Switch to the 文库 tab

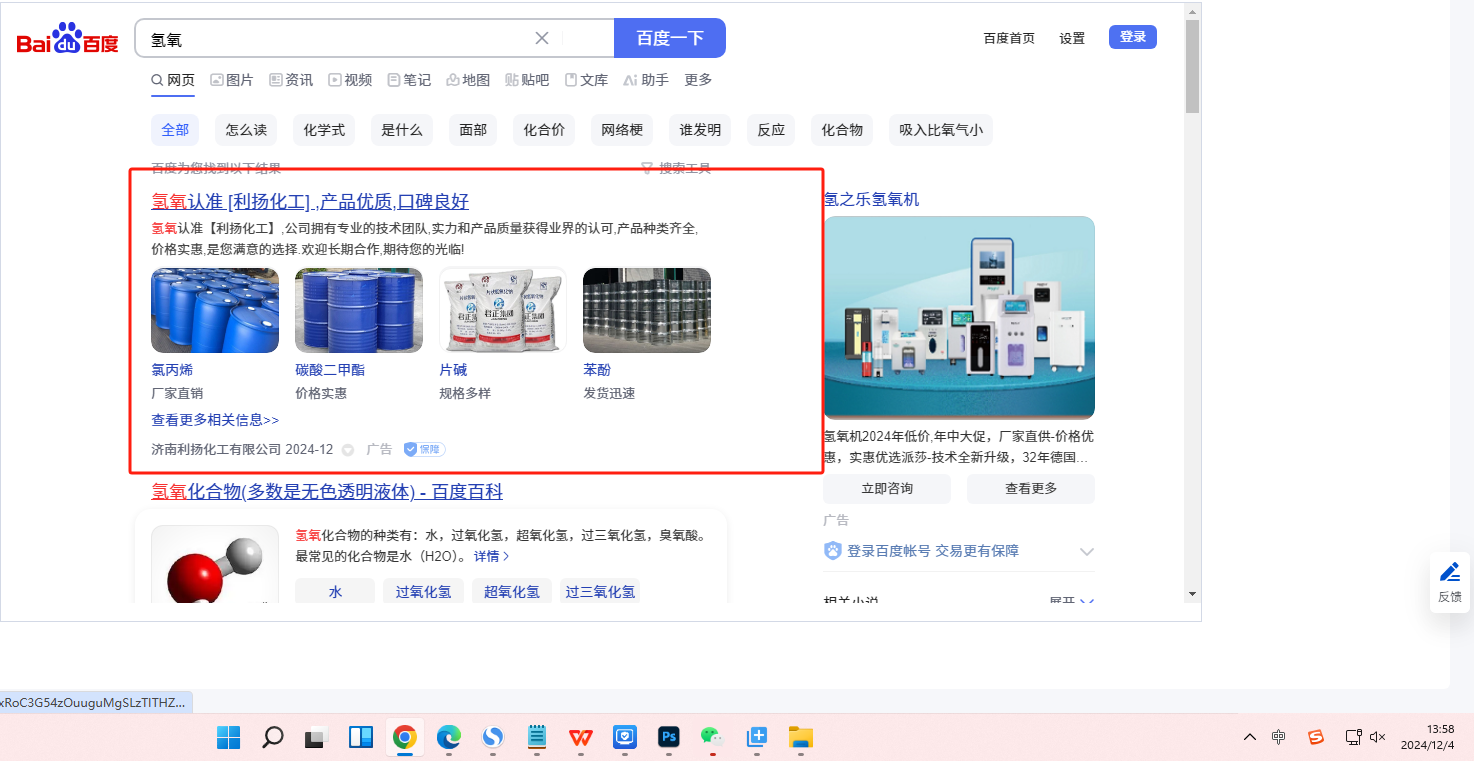[x=586, y=80]
